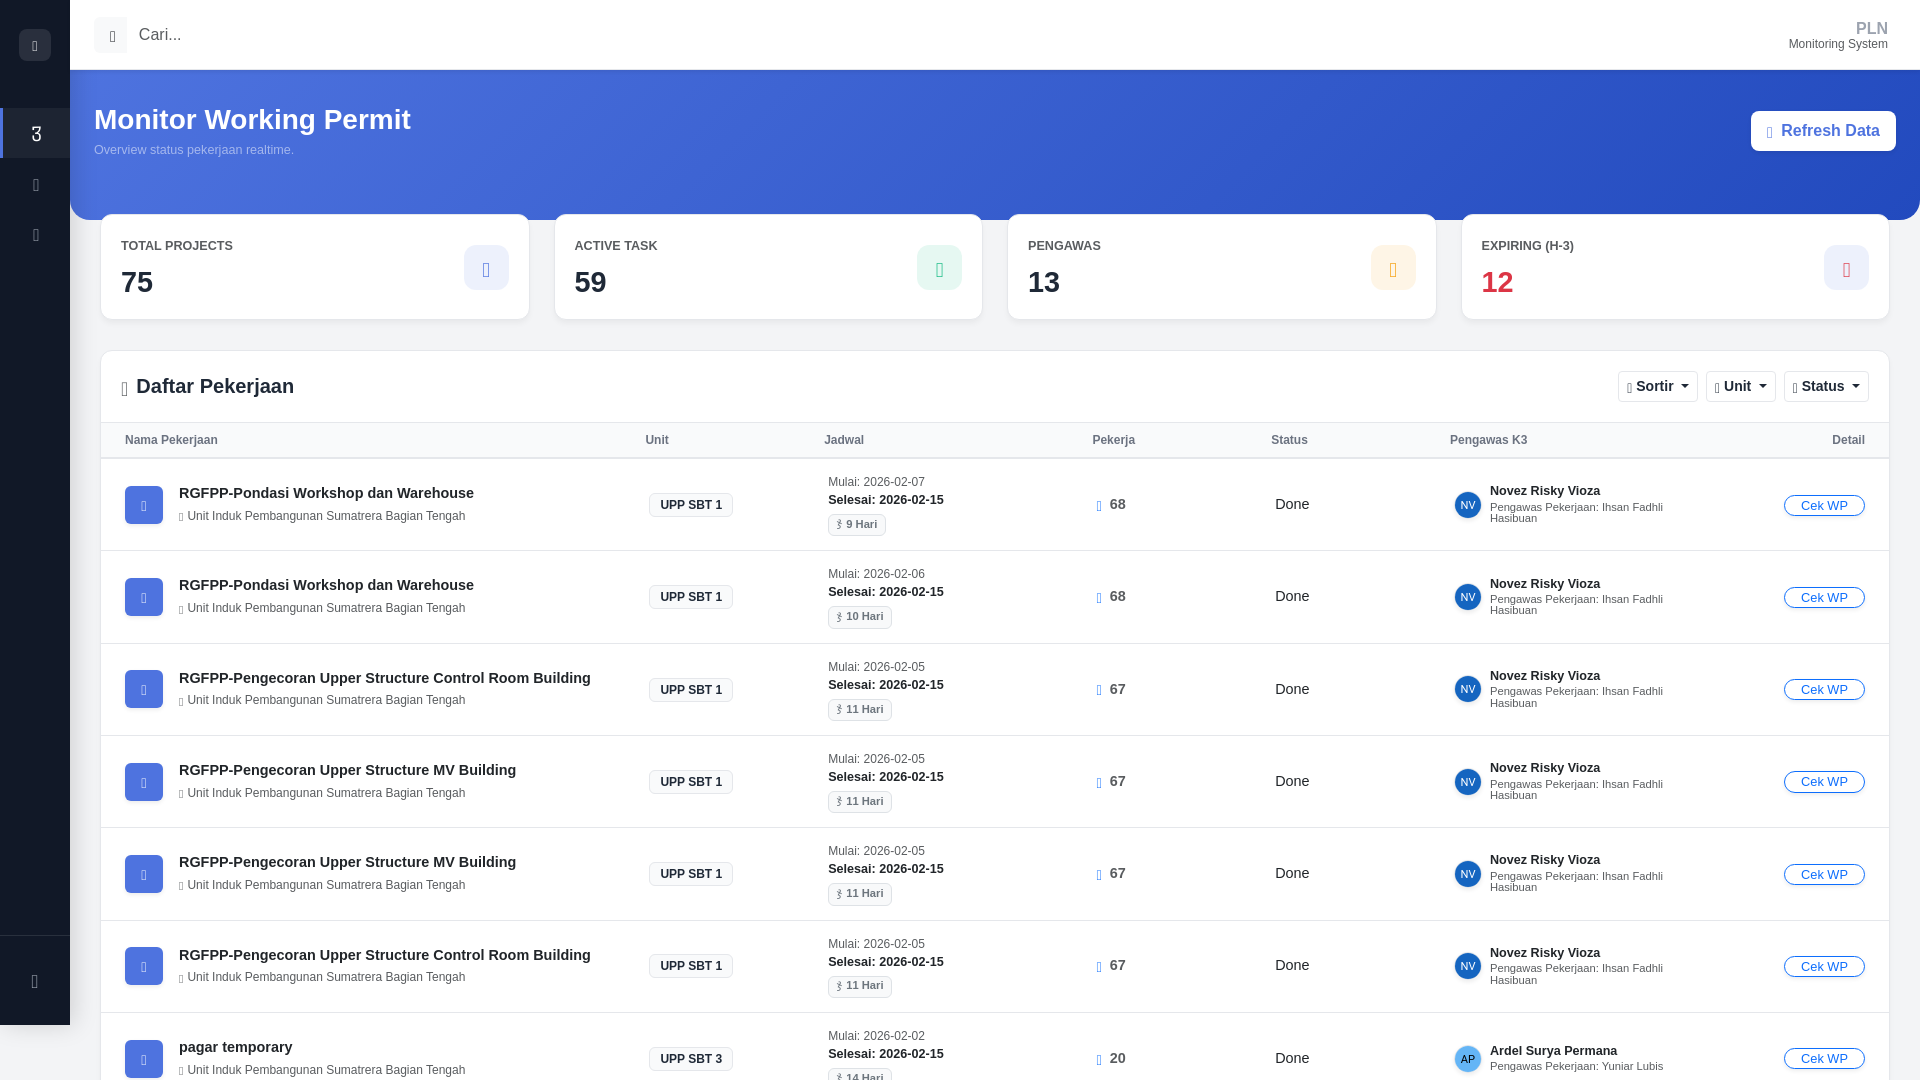Click the Daftar Pekerjaan list icon
The image size is (1920, 1080).
[x=125, y=388]
